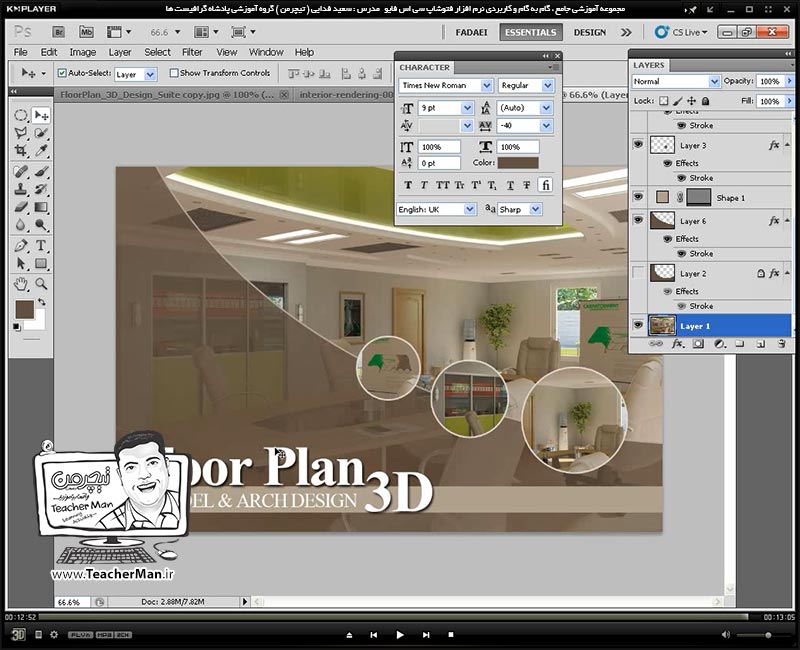Open English: UK language dropdown
The height and width of the screenshot is (650, 800).
pos(469,209)
